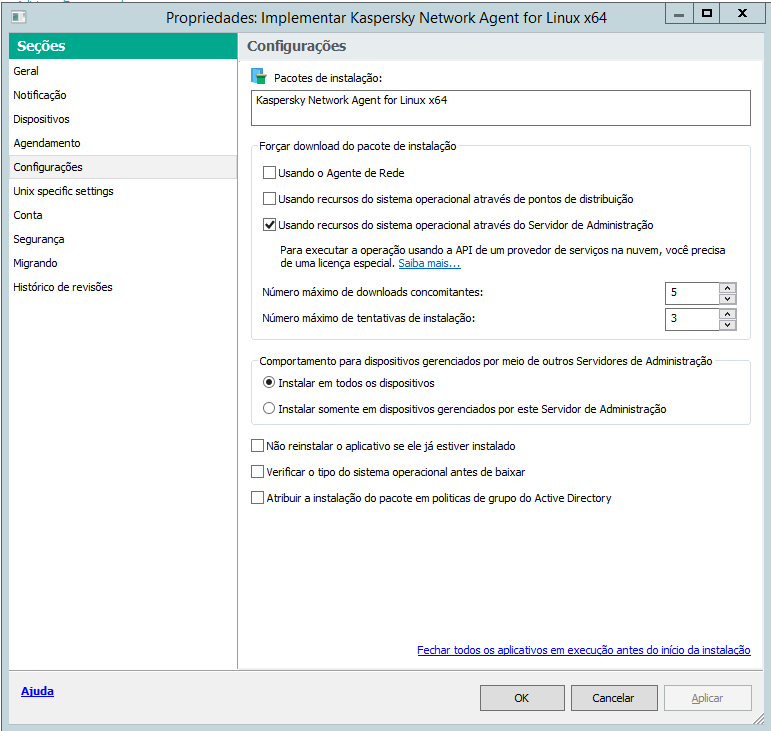Open the Migrando section
This screenshot has height=731, width=771.
tap(123, 263)
